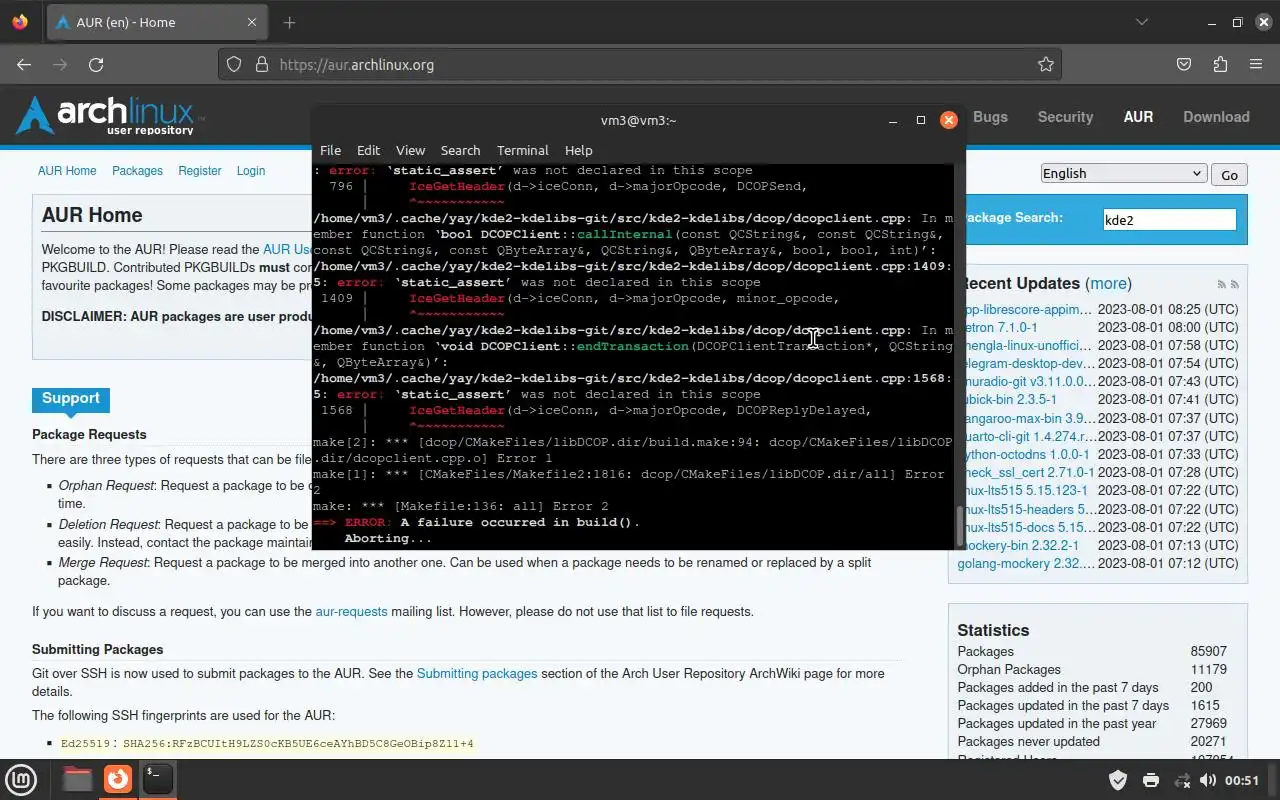Screen dimensions: 1280x800
Task: Open the network connections tray icon
Action: point(1182,780)
